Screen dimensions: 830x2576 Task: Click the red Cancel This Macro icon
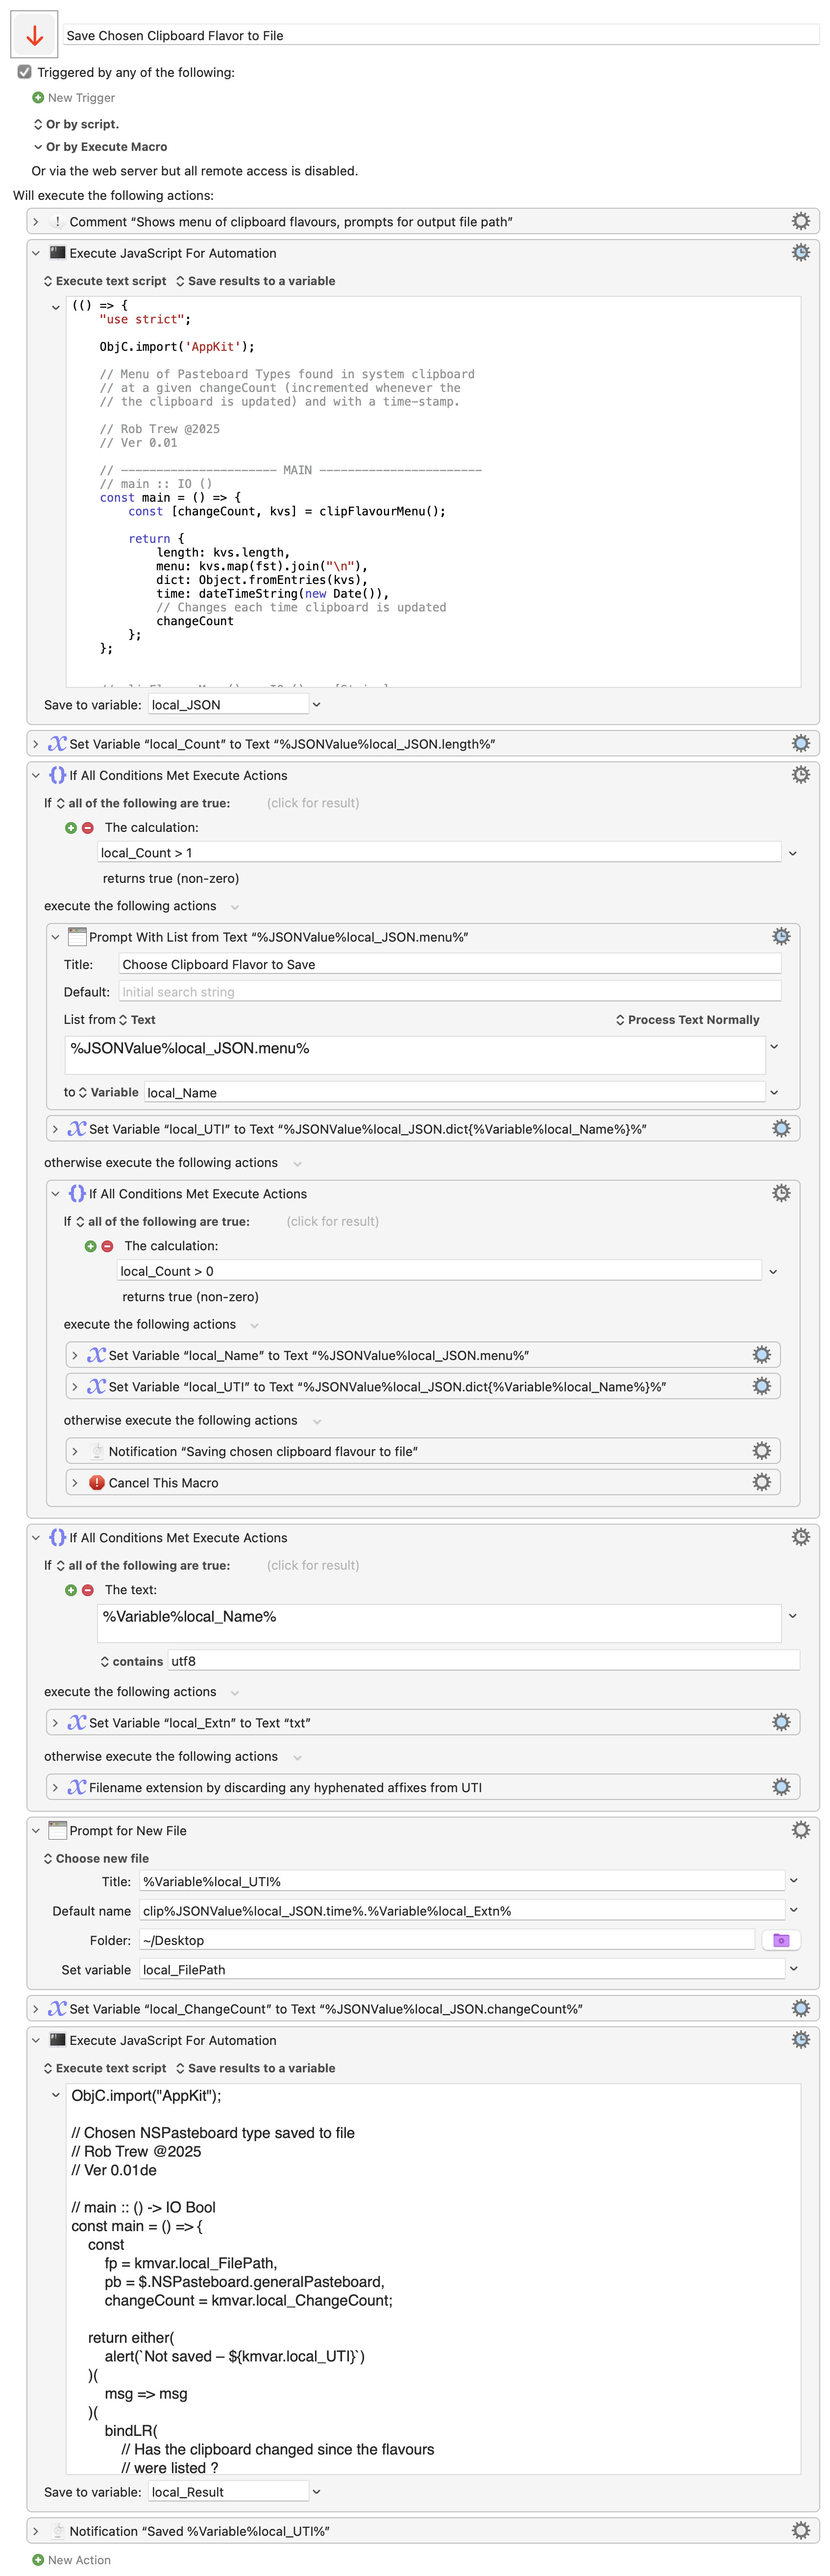(x=97, y=1483)
